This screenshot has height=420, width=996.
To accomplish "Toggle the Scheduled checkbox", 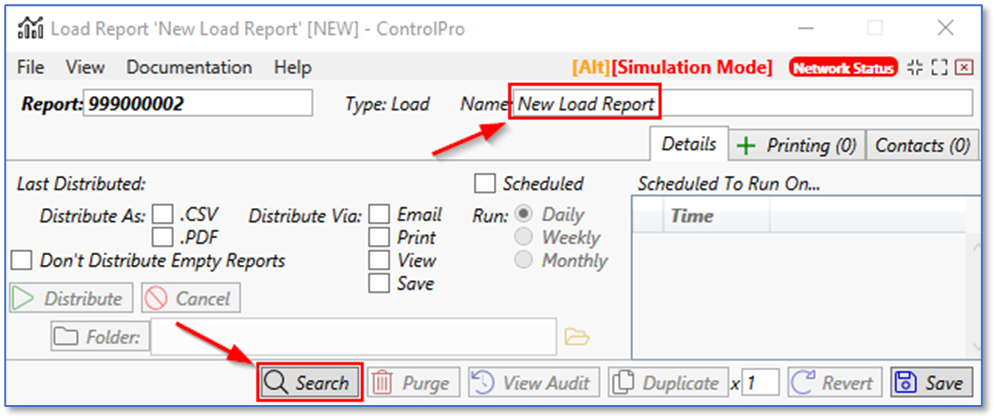I will [485, 184].
